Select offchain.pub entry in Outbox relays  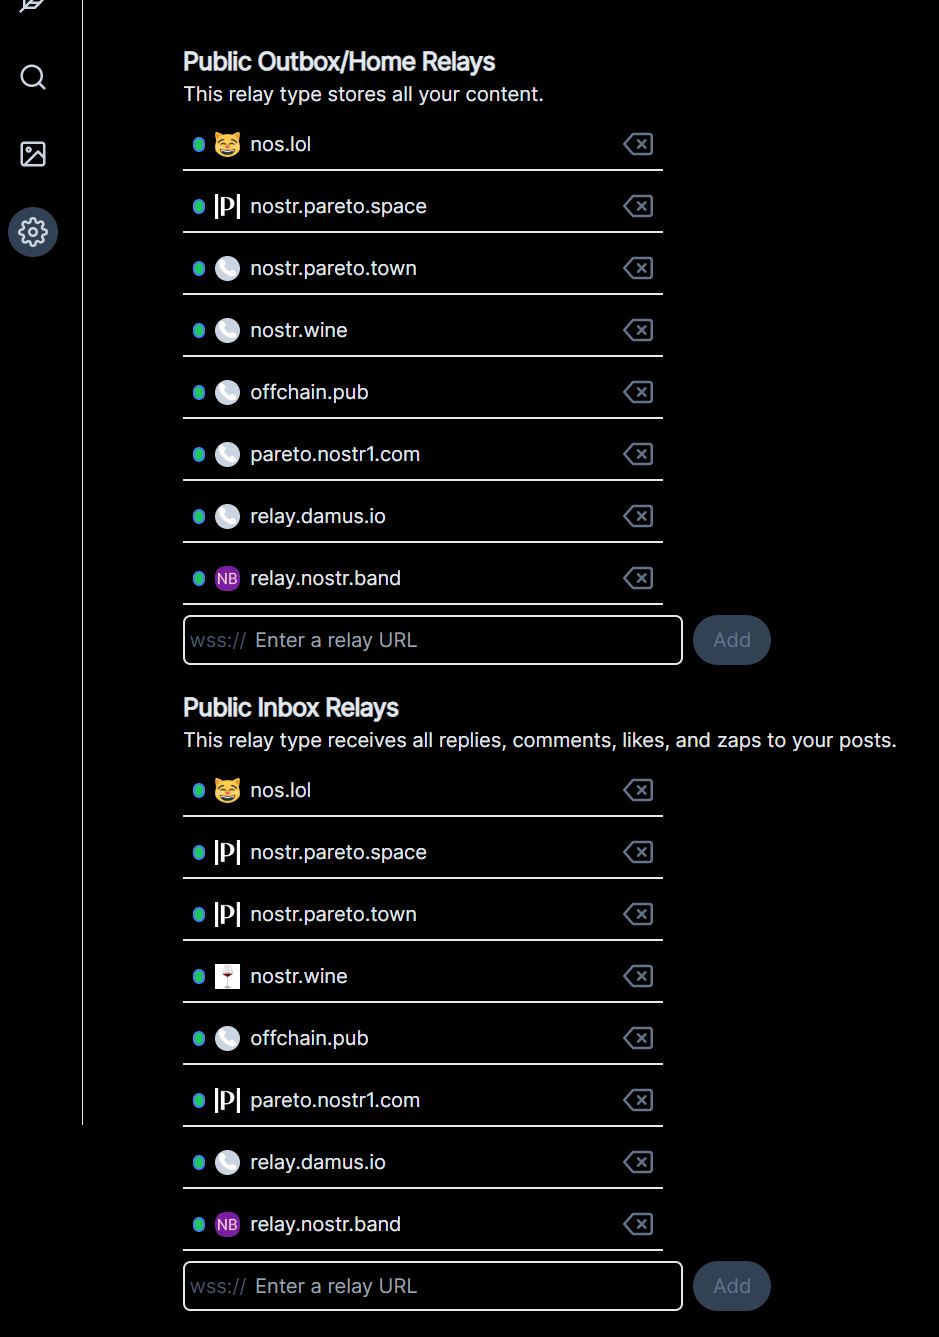423,392
